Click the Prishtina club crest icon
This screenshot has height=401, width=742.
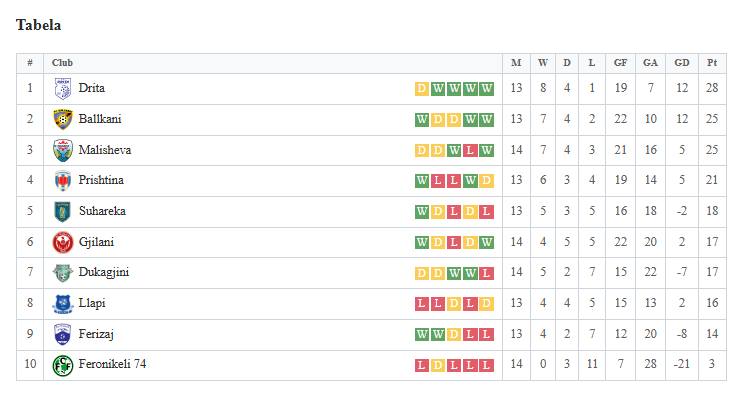coord(62,181)
